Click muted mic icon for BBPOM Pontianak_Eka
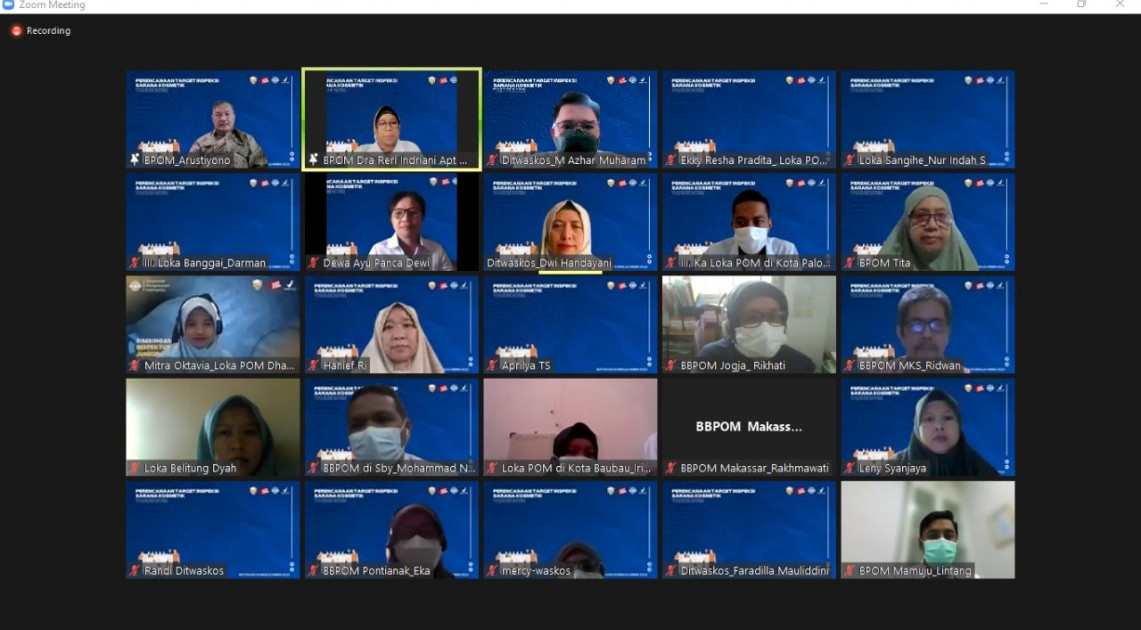Viewport: 1141px width, 630px height. [314, 571]
